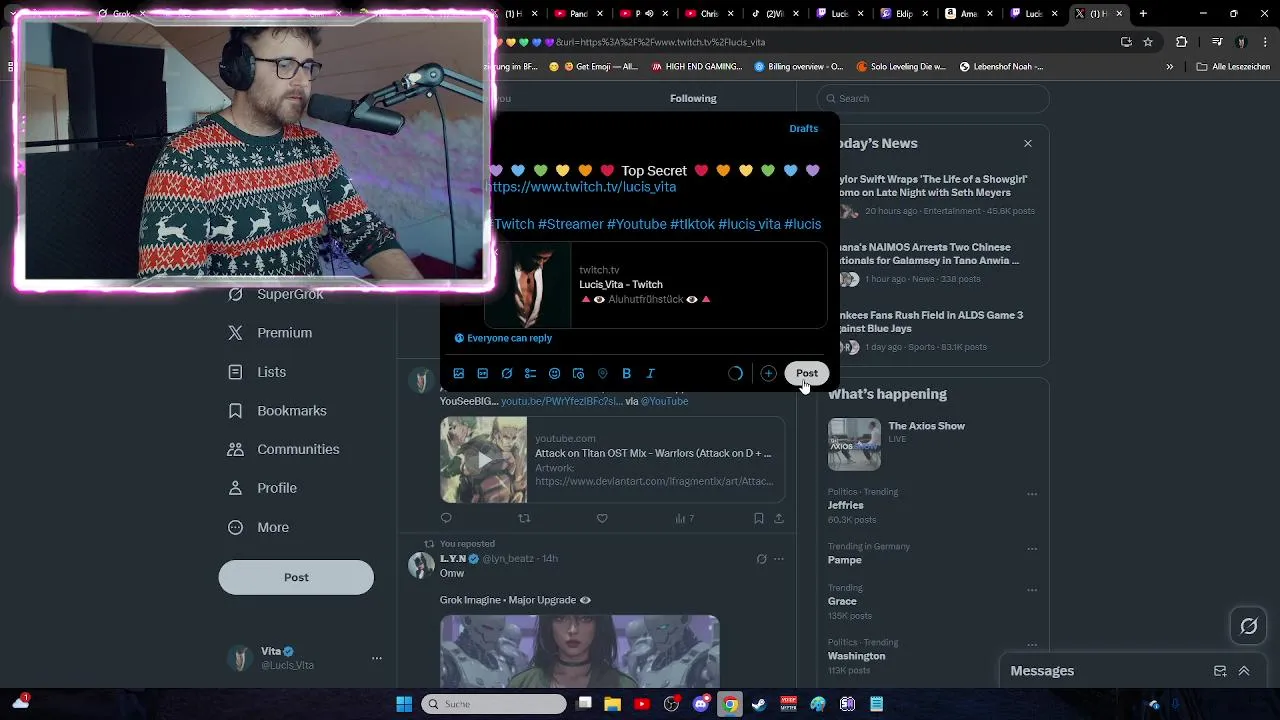Open more options on L.Y.N post

779,559
